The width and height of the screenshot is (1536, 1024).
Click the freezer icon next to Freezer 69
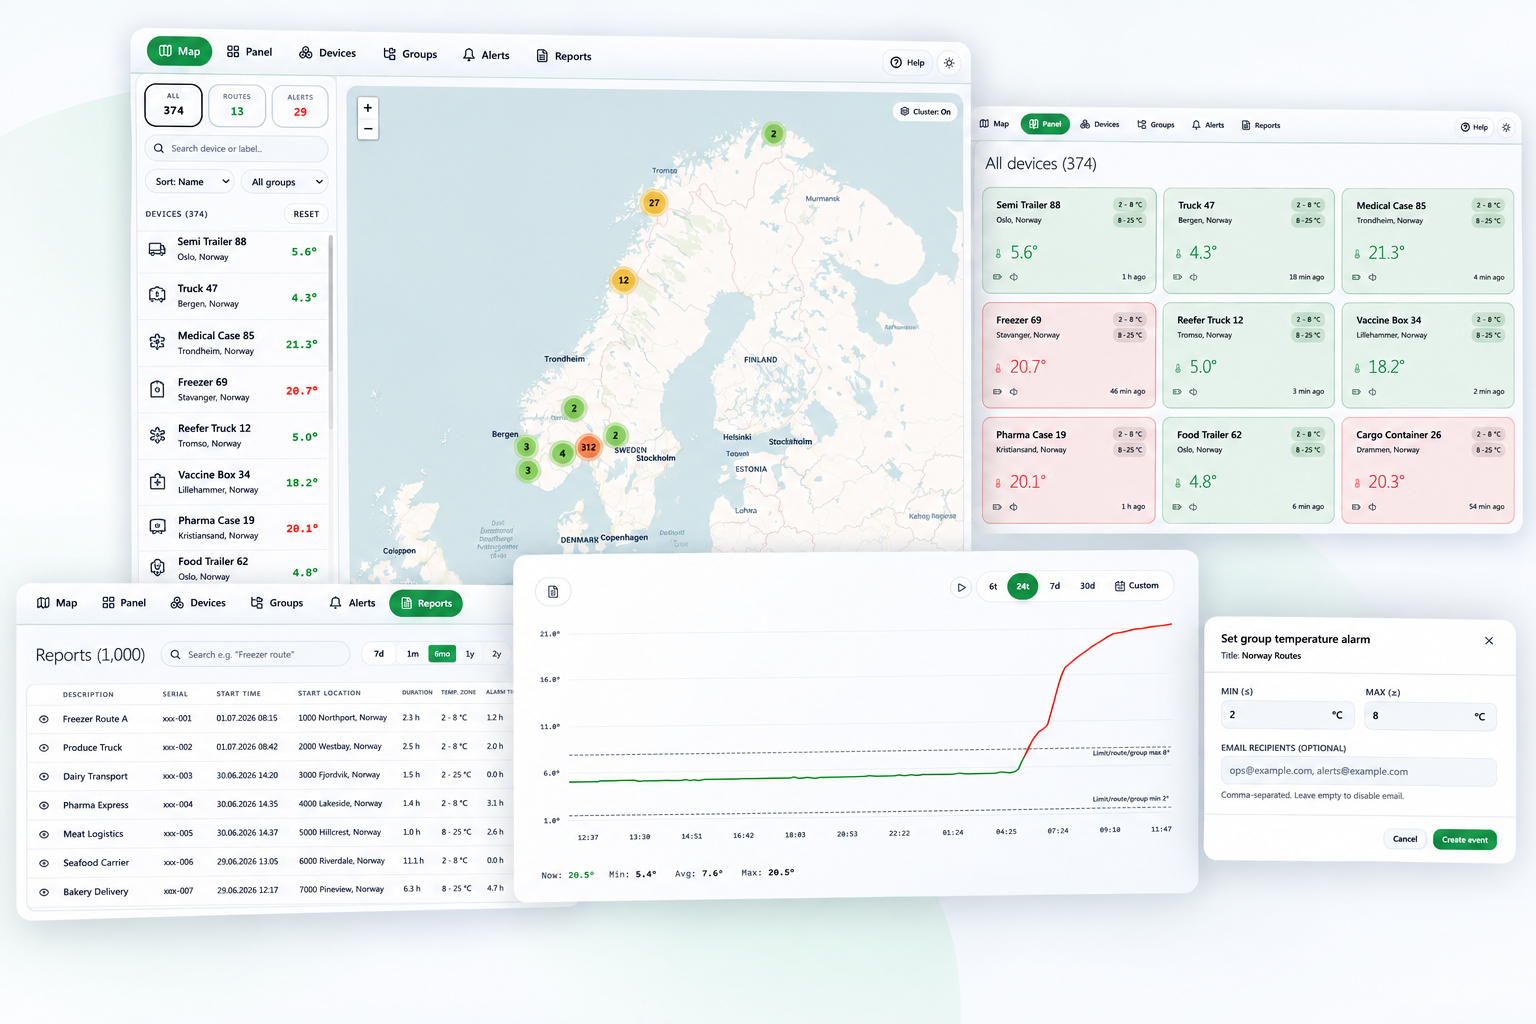tap(157, 389)
